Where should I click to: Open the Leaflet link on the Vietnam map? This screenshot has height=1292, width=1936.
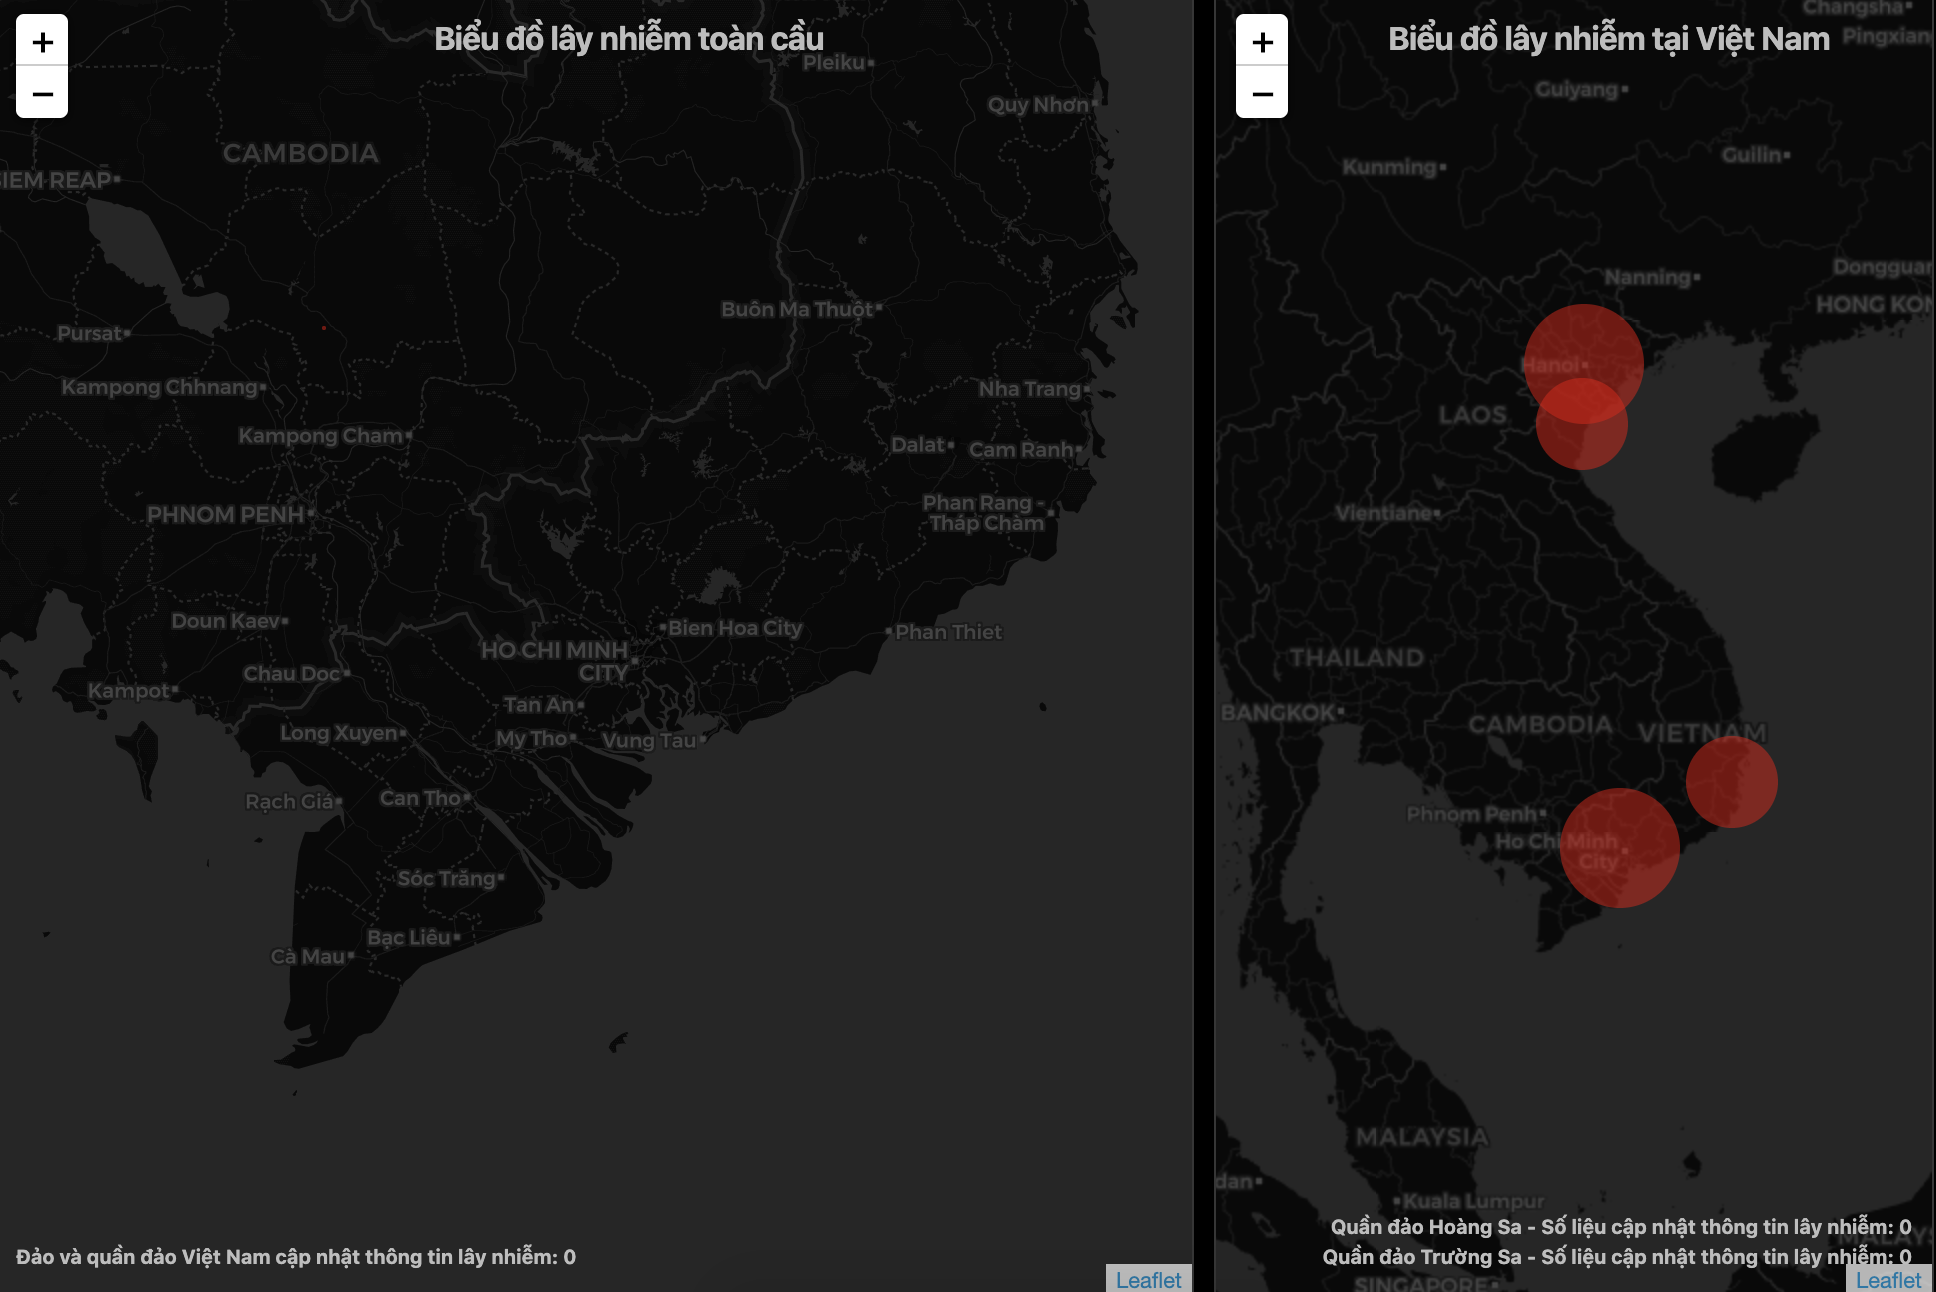[x=1888, y=1279]
